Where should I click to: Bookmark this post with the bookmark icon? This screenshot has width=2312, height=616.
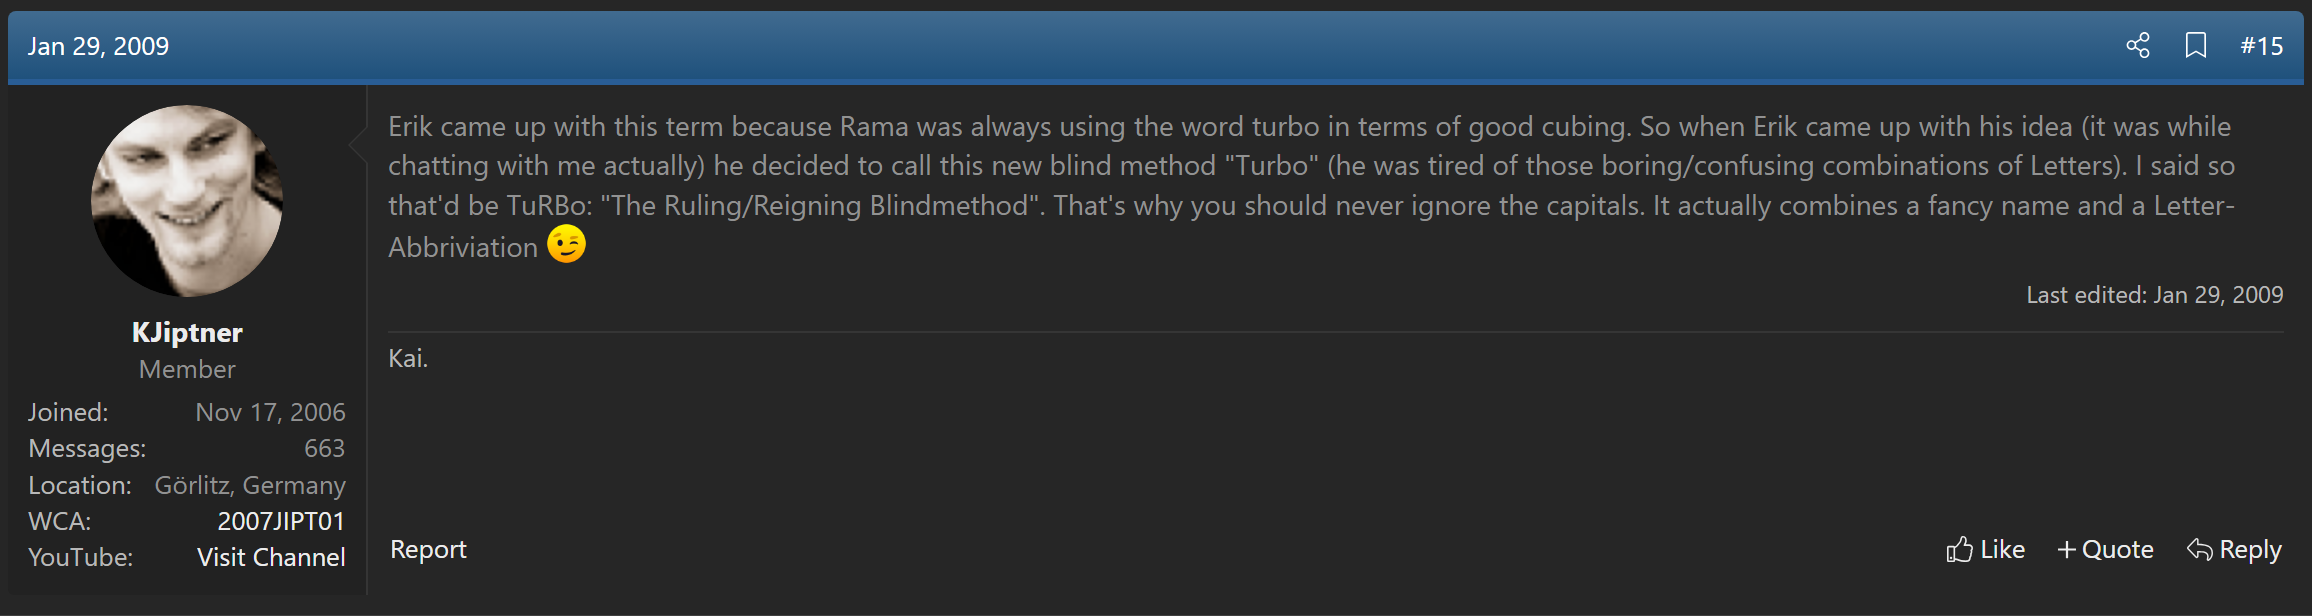2196,45
